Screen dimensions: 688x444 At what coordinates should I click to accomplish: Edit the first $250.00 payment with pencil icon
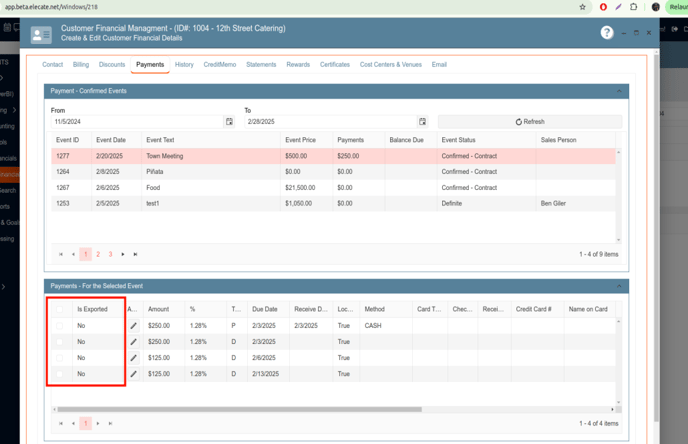133,325
